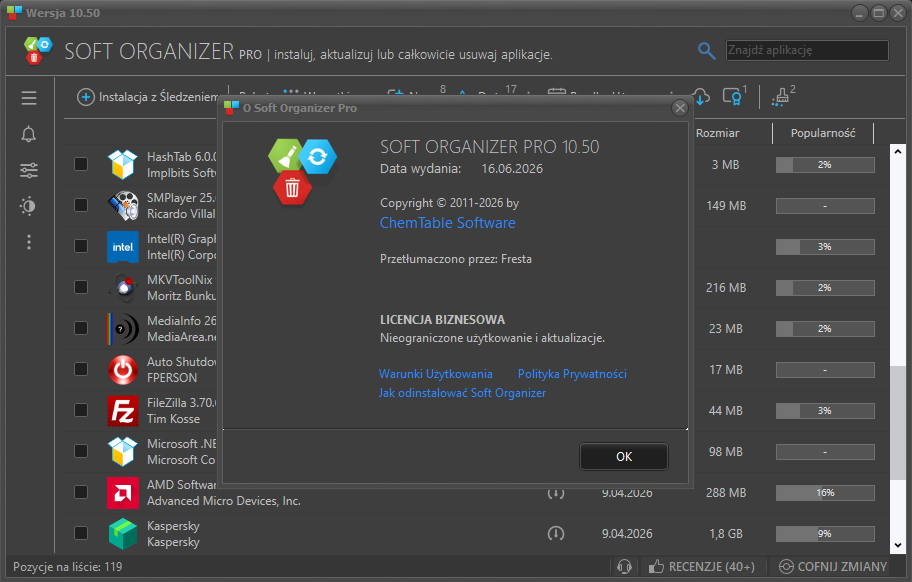912x582 pixels.
Task: Check the MKVToolNix checkbox
Action: [81, 287]
